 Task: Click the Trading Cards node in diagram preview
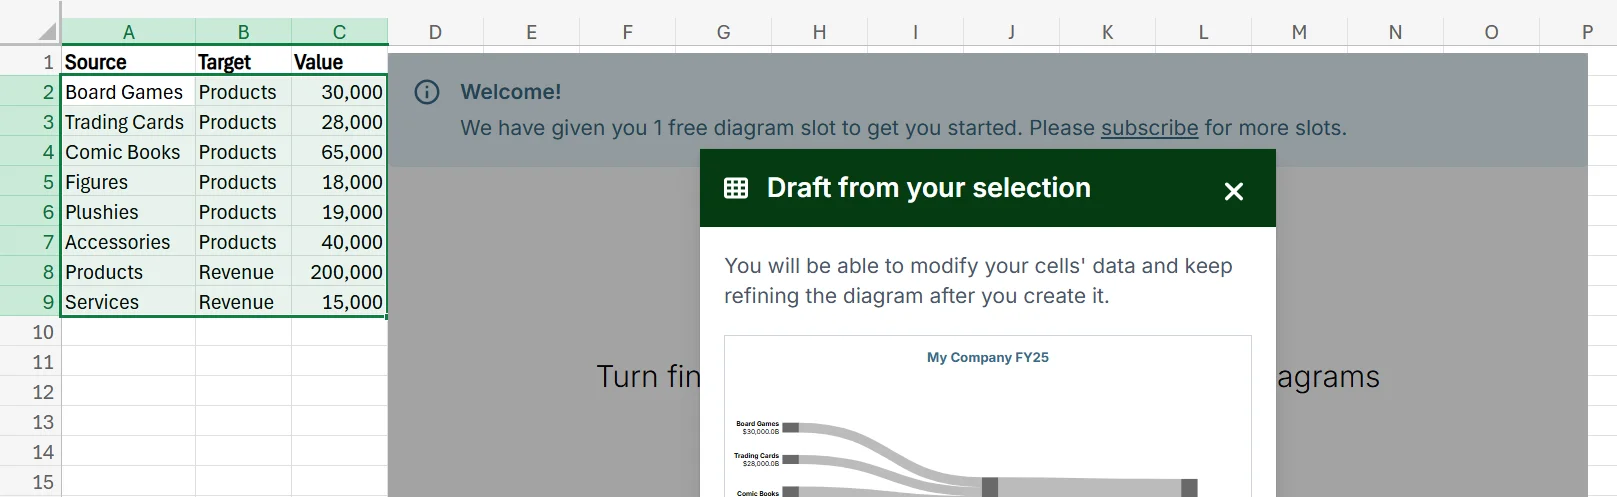pyautogui.click(x=790, y=459)
